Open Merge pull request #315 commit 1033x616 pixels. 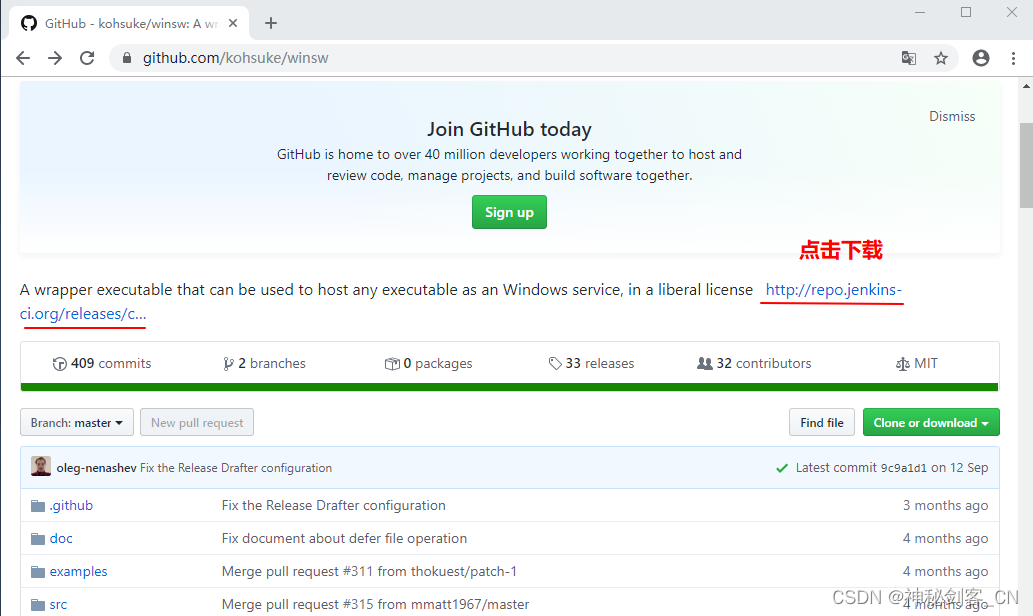(x=375, y=604)
